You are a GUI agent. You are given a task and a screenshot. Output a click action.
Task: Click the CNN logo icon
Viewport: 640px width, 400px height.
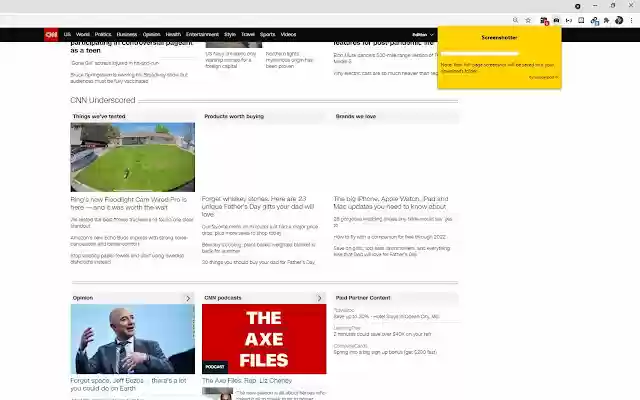[x=51, y=35]
